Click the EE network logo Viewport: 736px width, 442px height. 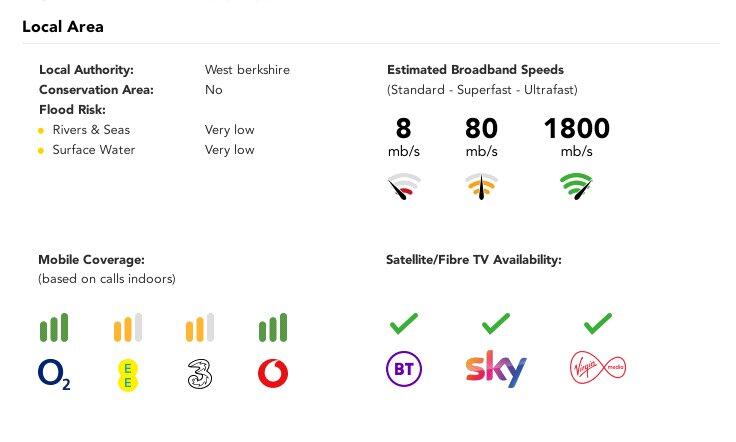127,374
